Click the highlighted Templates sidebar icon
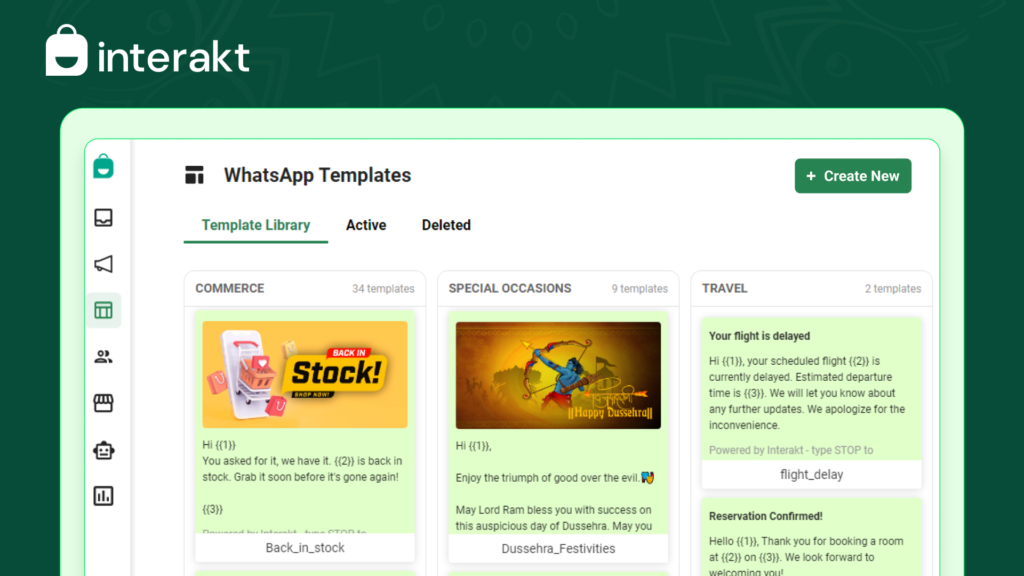 click(103, 310)
